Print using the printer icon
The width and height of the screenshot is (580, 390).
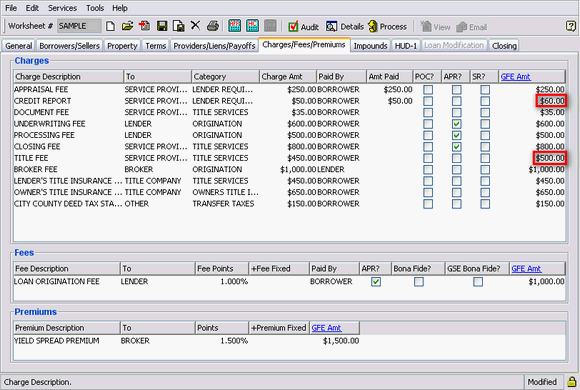point(213,26)
